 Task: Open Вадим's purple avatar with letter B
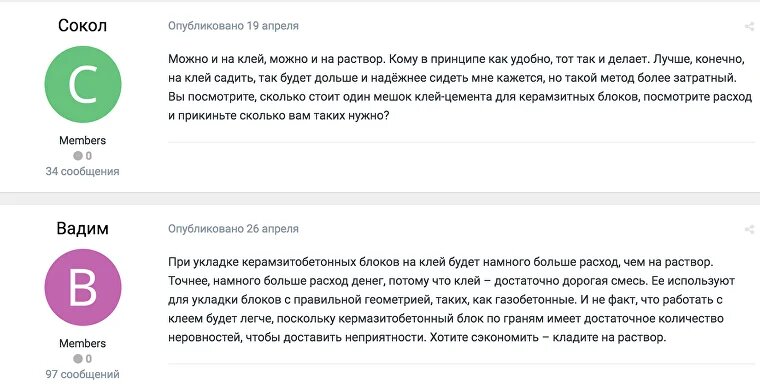[x=83, y=287]
